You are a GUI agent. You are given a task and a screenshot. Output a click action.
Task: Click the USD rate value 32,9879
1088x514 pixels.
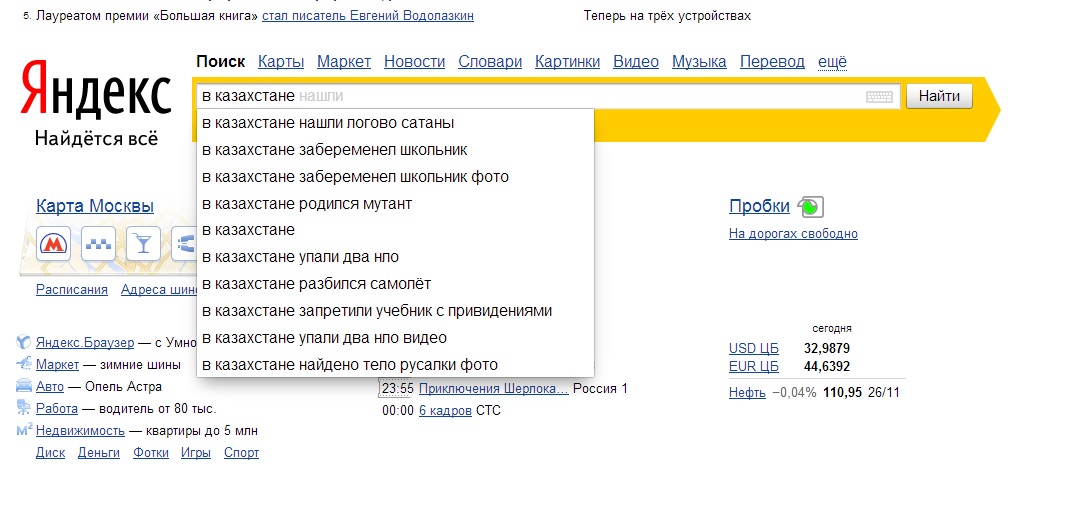827,348
